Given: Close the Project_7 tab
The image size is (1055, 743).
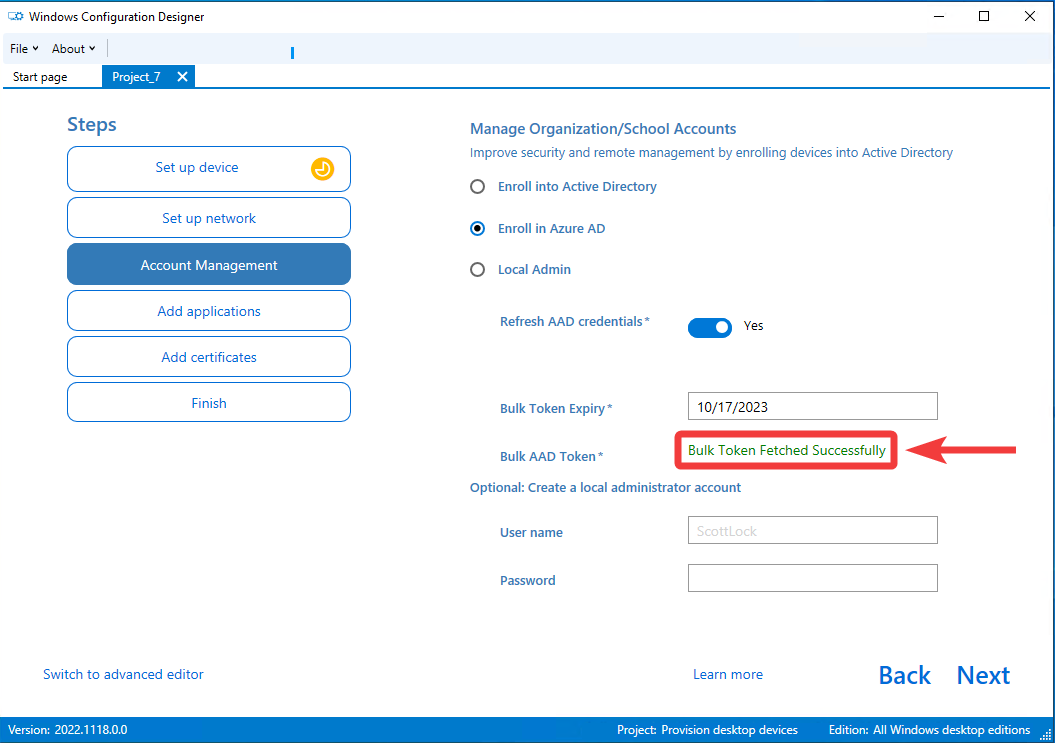Looking at the screenshot, I should coord(182,76).
